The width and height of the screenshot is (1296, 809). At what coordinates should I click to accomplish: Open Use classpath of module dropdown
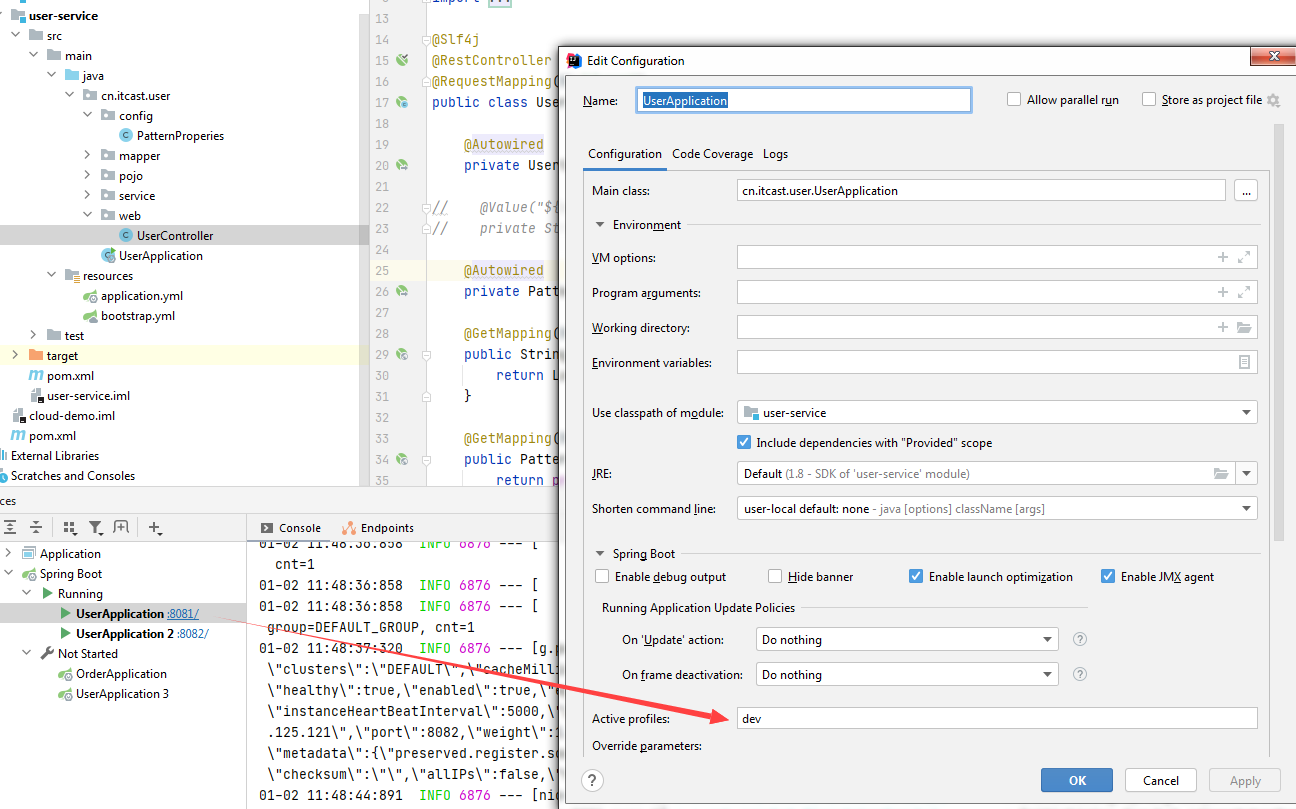coord(997,412)
